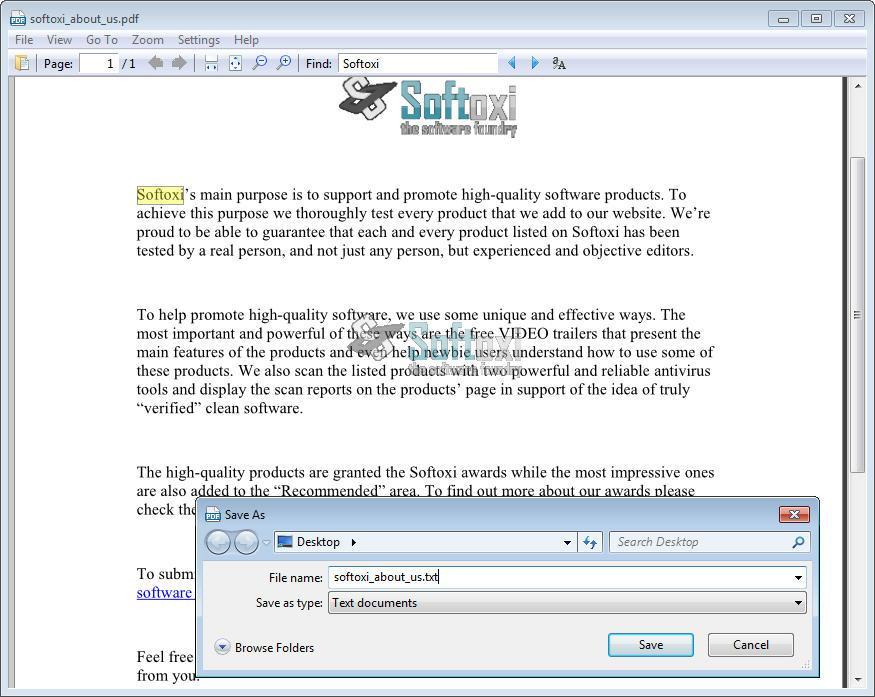Click Desktop label in address bar
This screenshot has height=697, width=875.
tap(318, 542)
